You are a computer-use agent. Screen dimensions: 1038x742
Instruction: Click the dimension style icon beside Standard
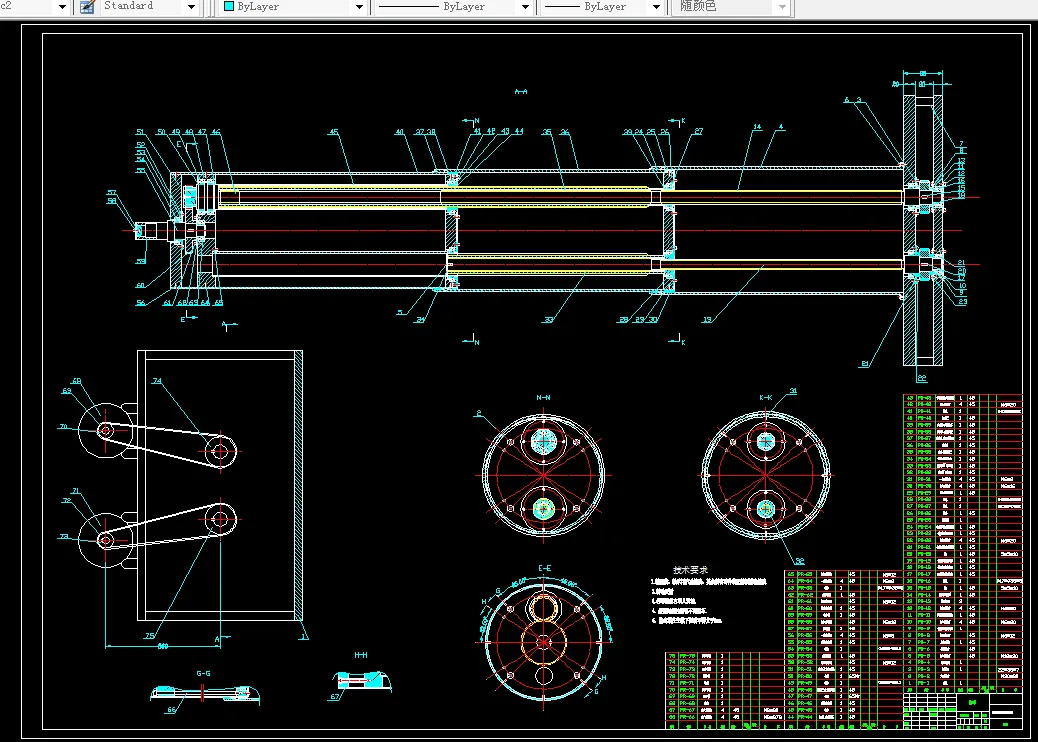click(87, 7)
